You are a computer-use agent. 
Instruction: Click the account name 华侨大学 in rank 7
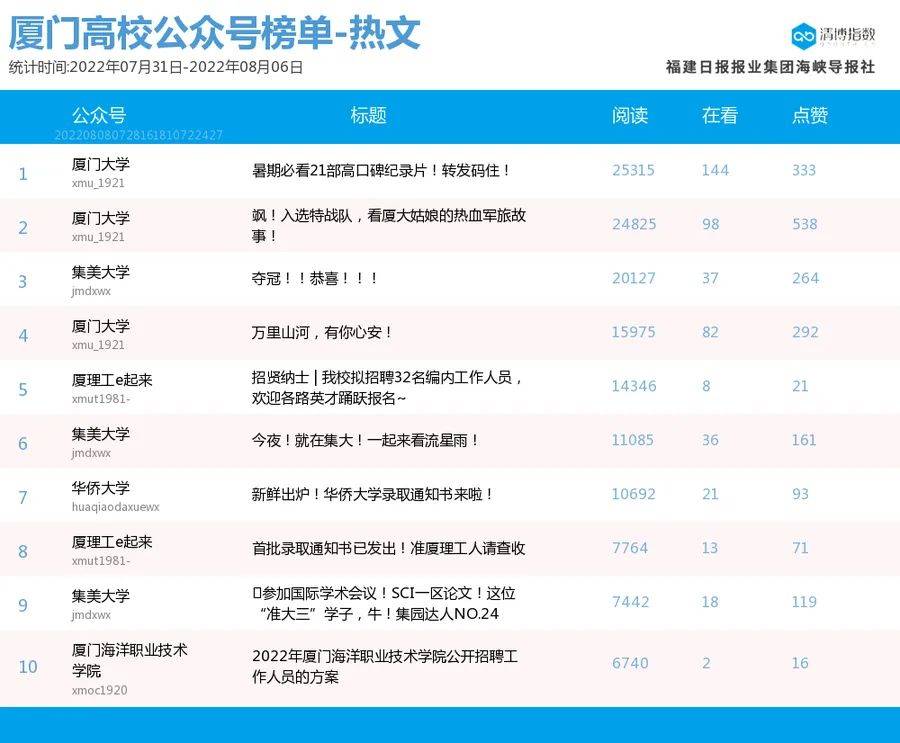pos(100,488)
